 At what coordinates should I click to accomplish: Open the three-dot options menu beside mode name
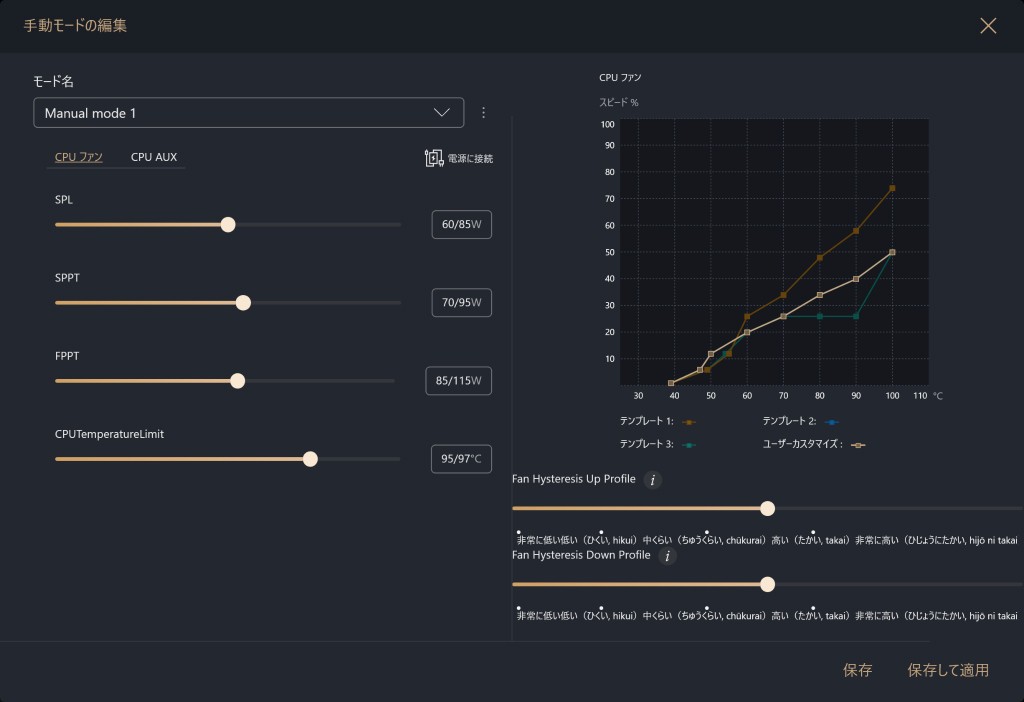(x=484, y=113)
